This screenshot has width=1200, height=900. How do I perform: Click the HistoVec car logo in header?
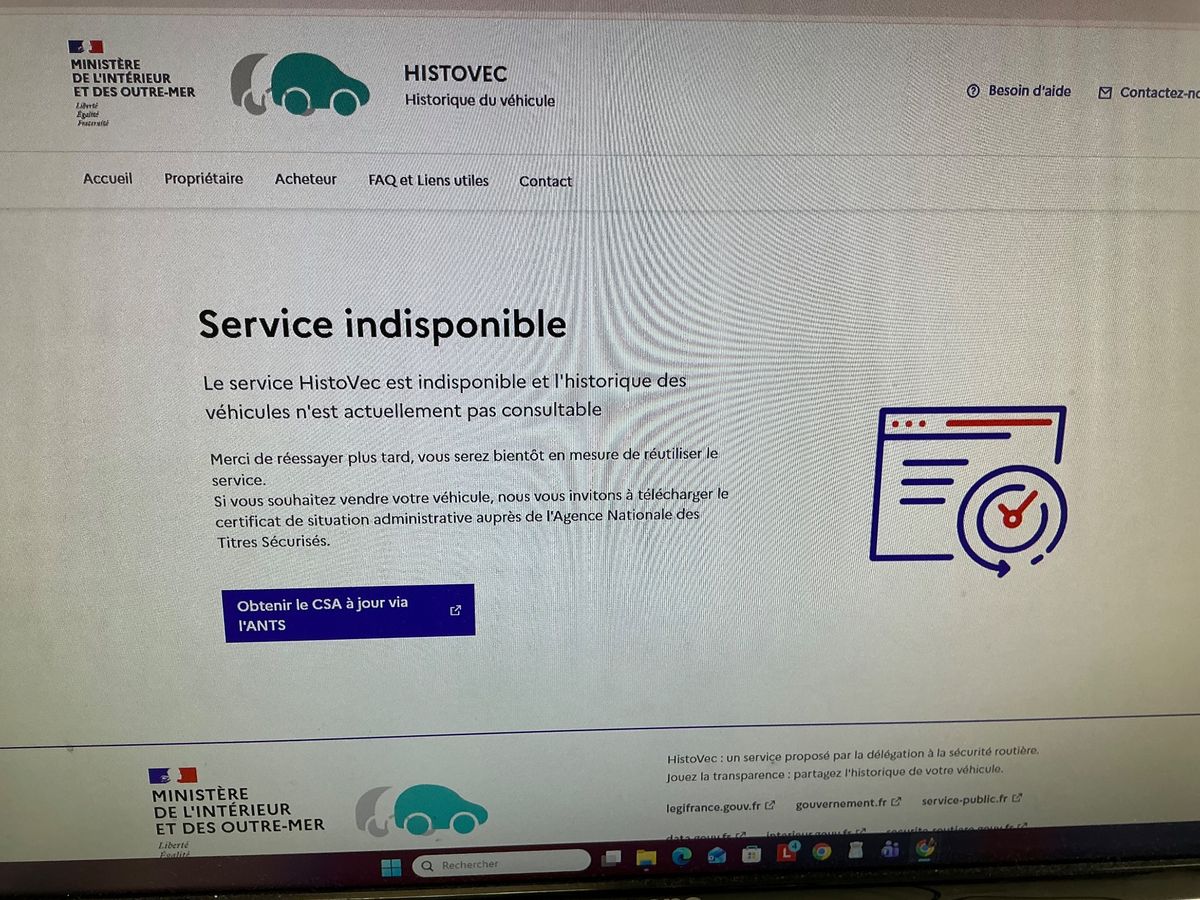[x=300, y=84]
